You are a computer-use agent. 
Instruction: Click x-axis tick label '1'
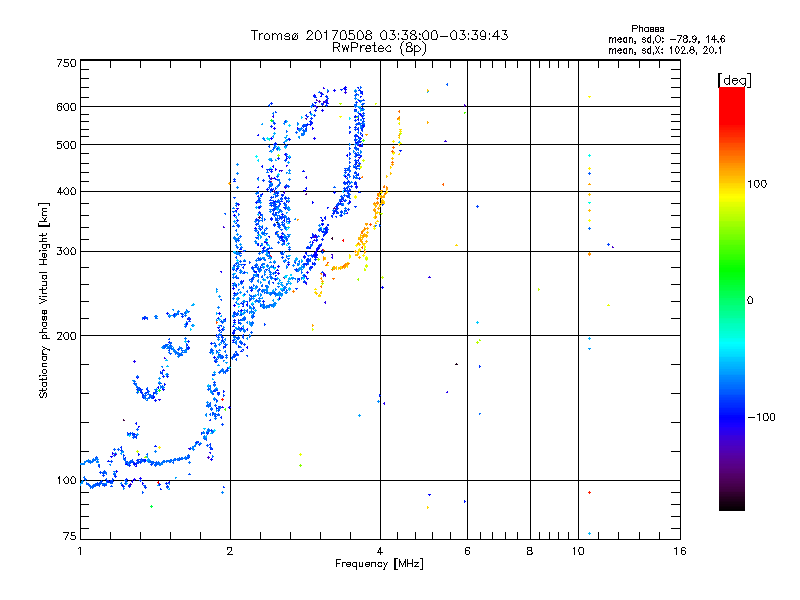coord(80,551)
